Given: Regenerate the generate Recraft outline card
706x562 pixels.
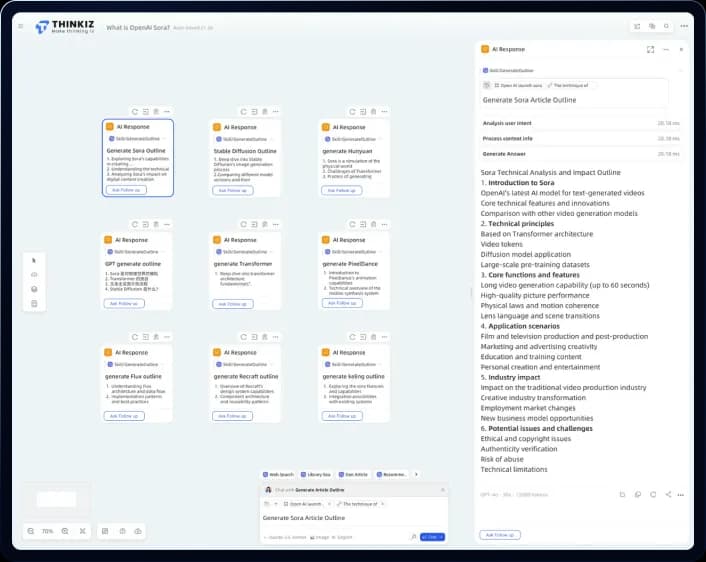Looking at the screenshot, I should 243,336.
